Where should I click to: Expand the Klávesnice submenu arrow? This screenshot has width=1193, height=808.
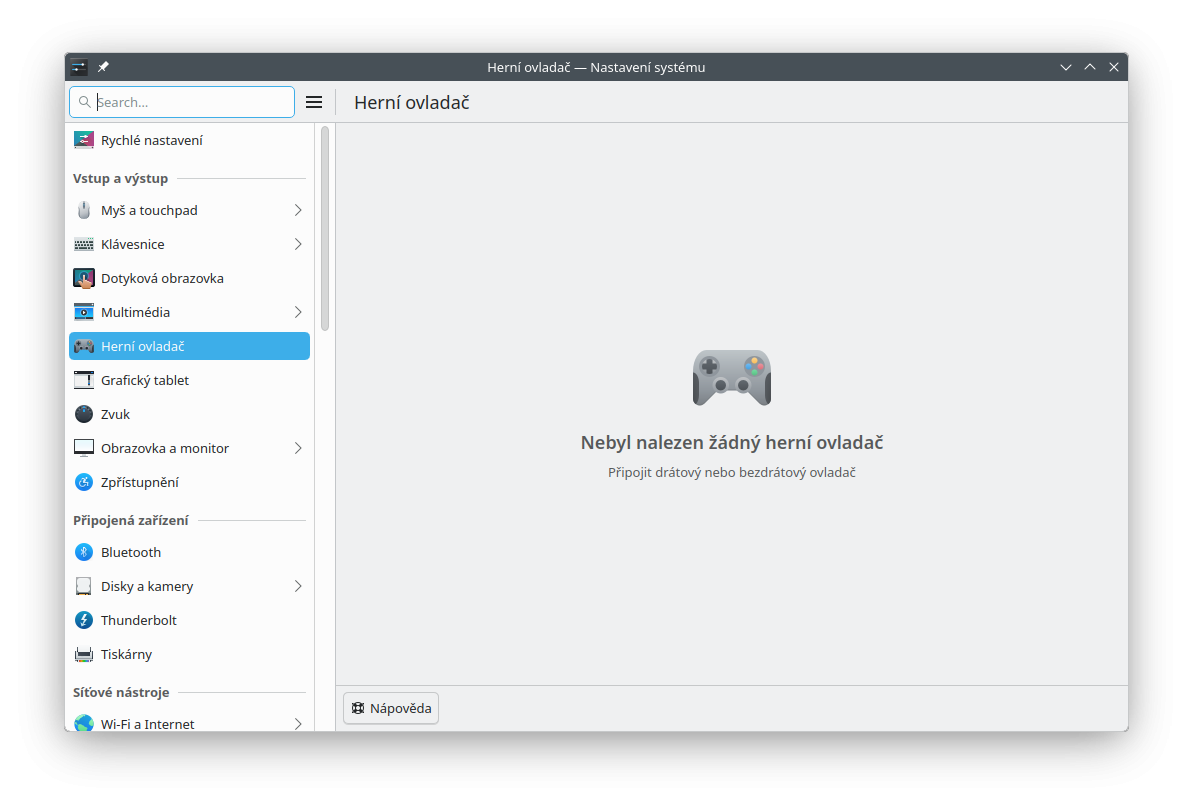pyautogui.click(x=298, y=244)
